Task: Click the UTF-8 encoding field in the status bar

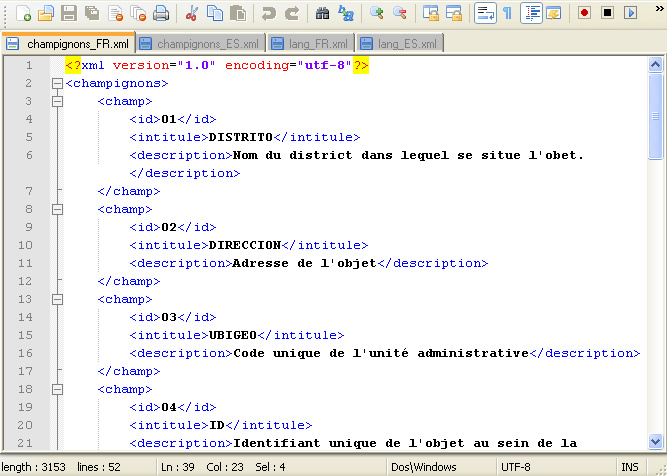Action: pos(515,467)
